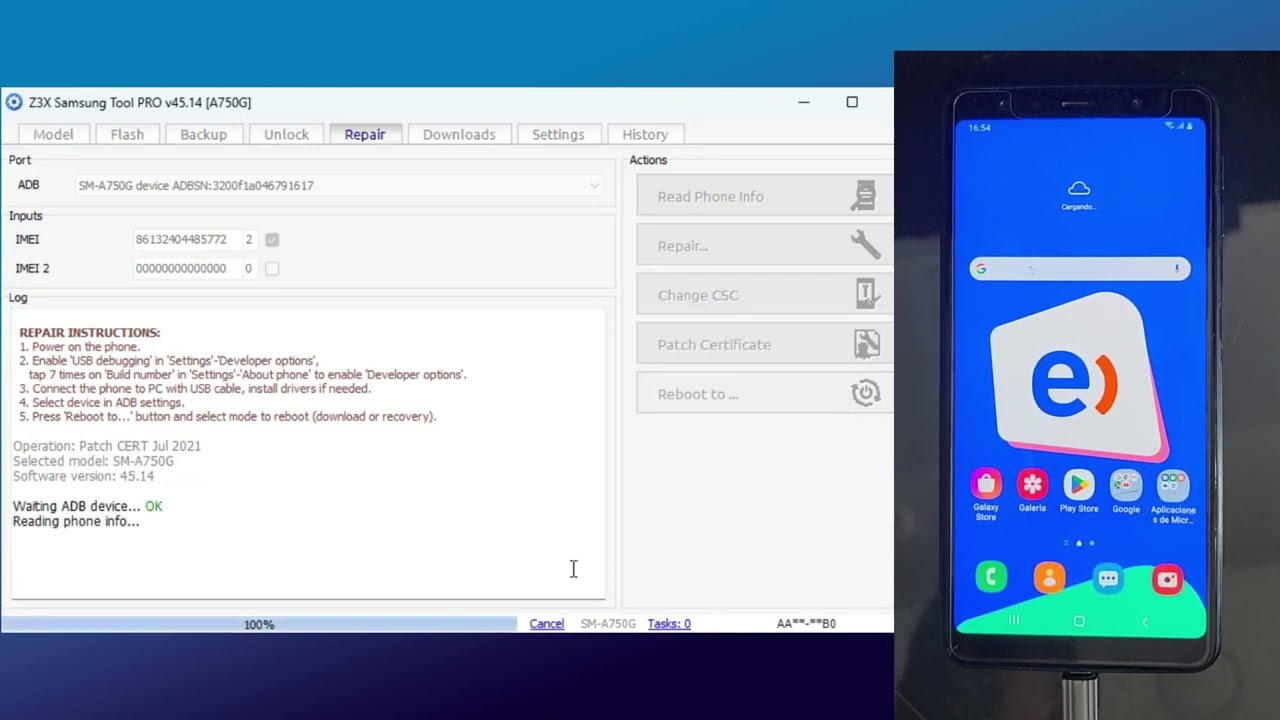Click the Patch Certificate document icon
The image size is (1280, 720).
(866, 344)
